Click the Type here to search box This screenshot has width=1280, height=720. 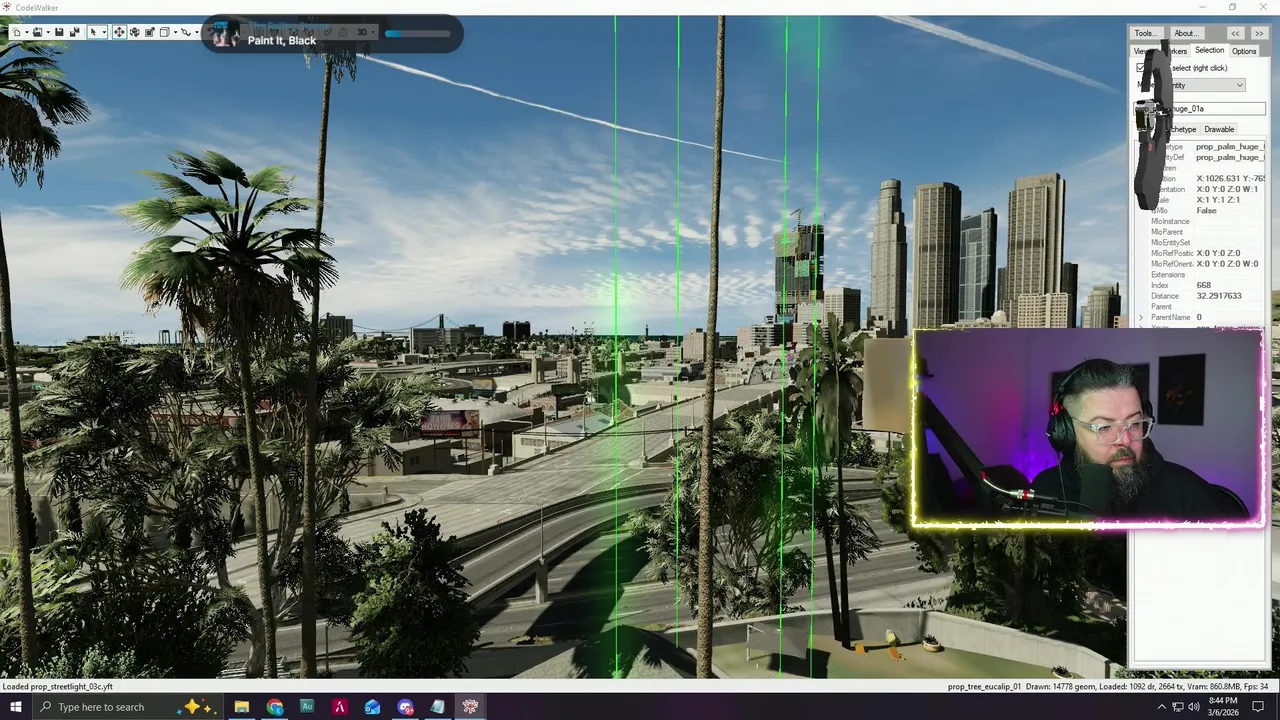pos(128,707)
